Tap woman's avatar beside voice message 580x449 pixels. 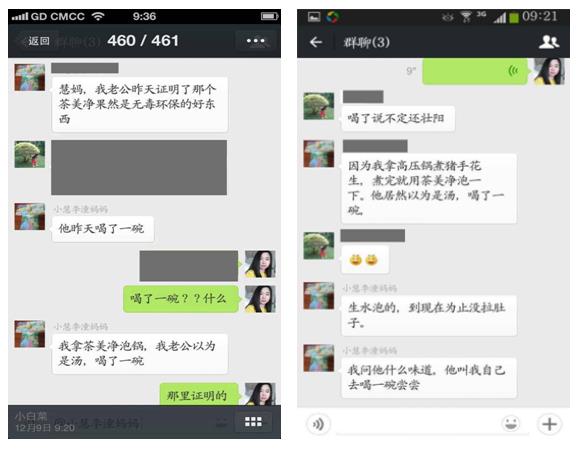tap(549, 71)
